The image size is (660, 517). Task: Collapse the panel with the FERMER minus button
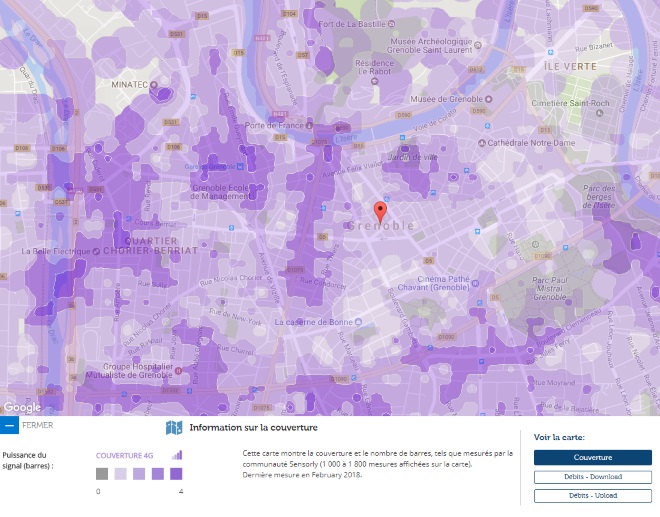pyautogui.click(x=9, y=425)
